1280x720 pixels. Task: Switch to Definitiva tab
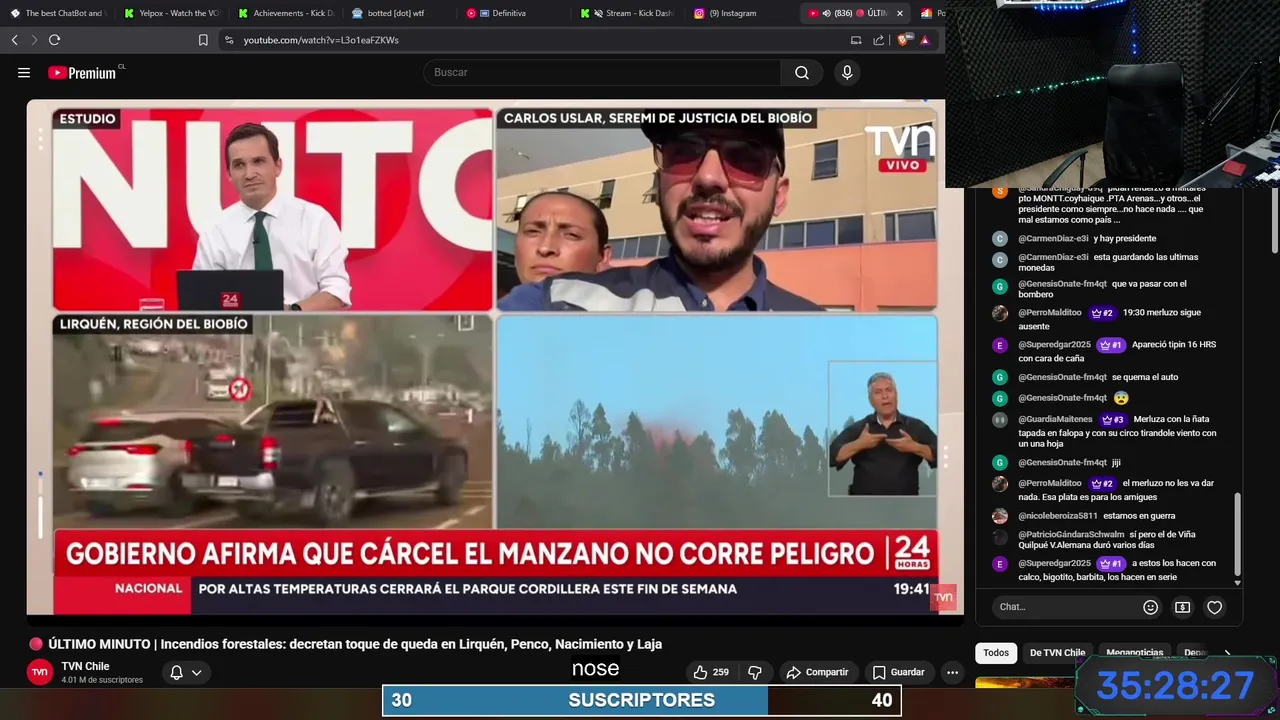click(513, 13)
